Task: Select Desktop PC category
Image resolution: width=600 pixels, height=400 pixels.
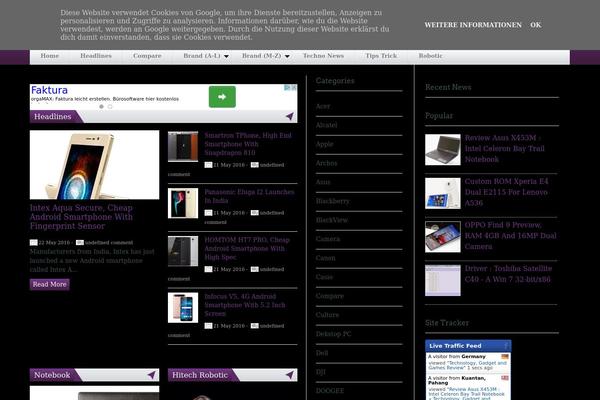Action: point(333,334)
